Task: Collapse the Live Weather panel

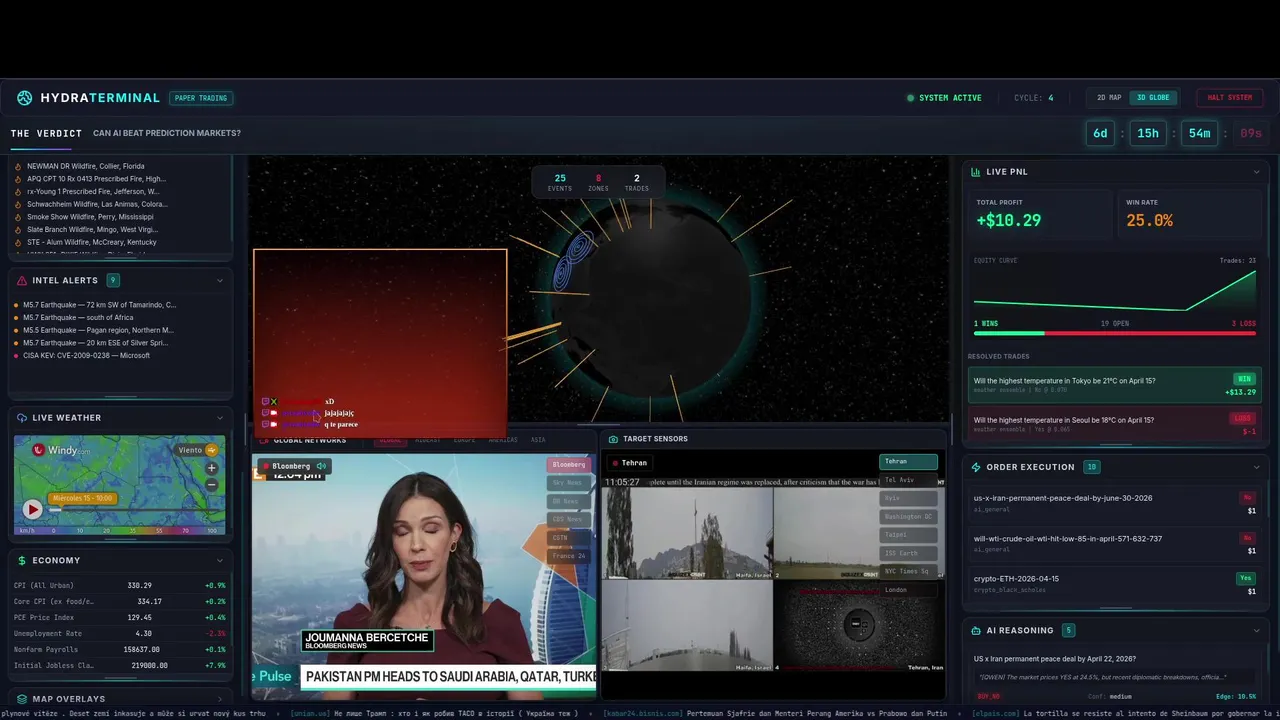Action: (x=220, y=418)
